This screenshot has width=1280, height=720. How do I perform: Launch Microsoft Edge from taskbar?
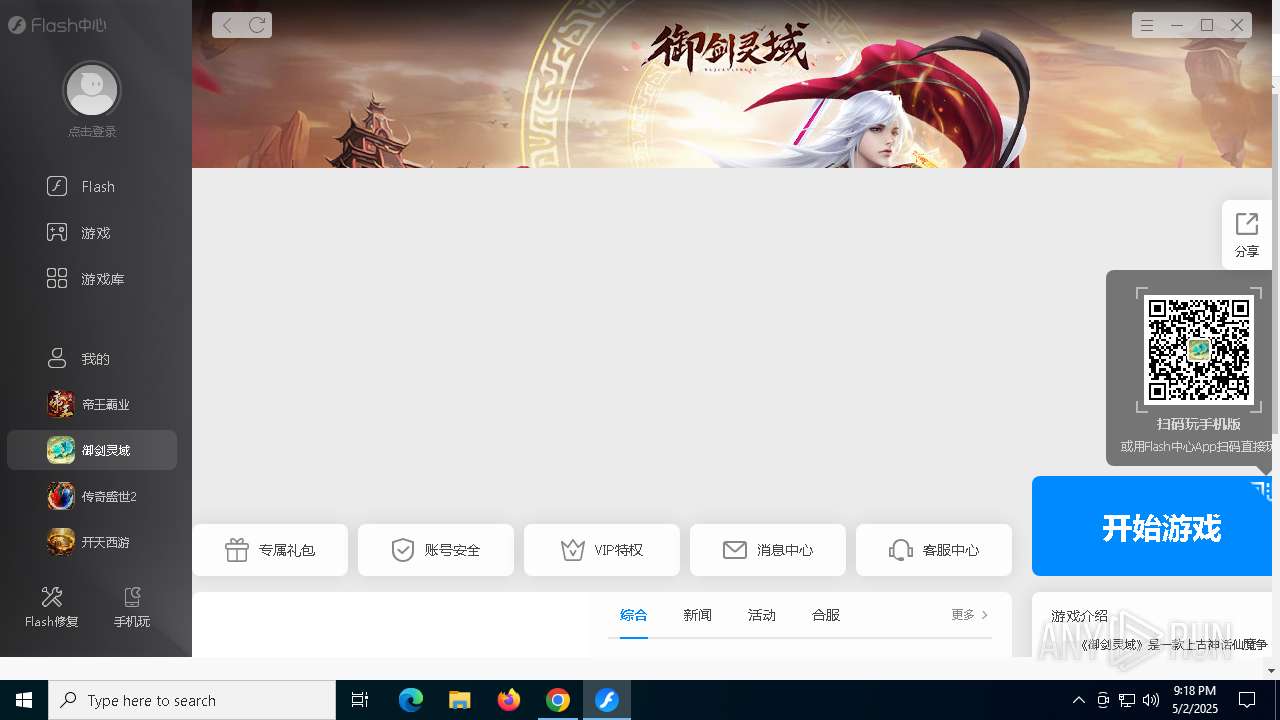[411, 700]
